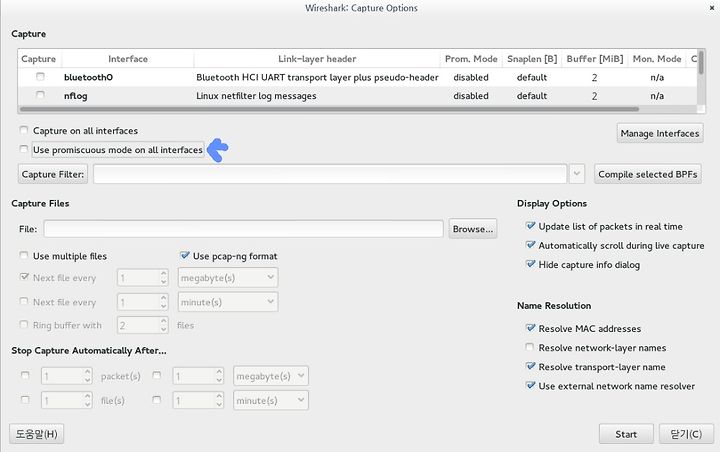Open the stop capture megabyte(s) unit dropdown

(x=271, y=376)
